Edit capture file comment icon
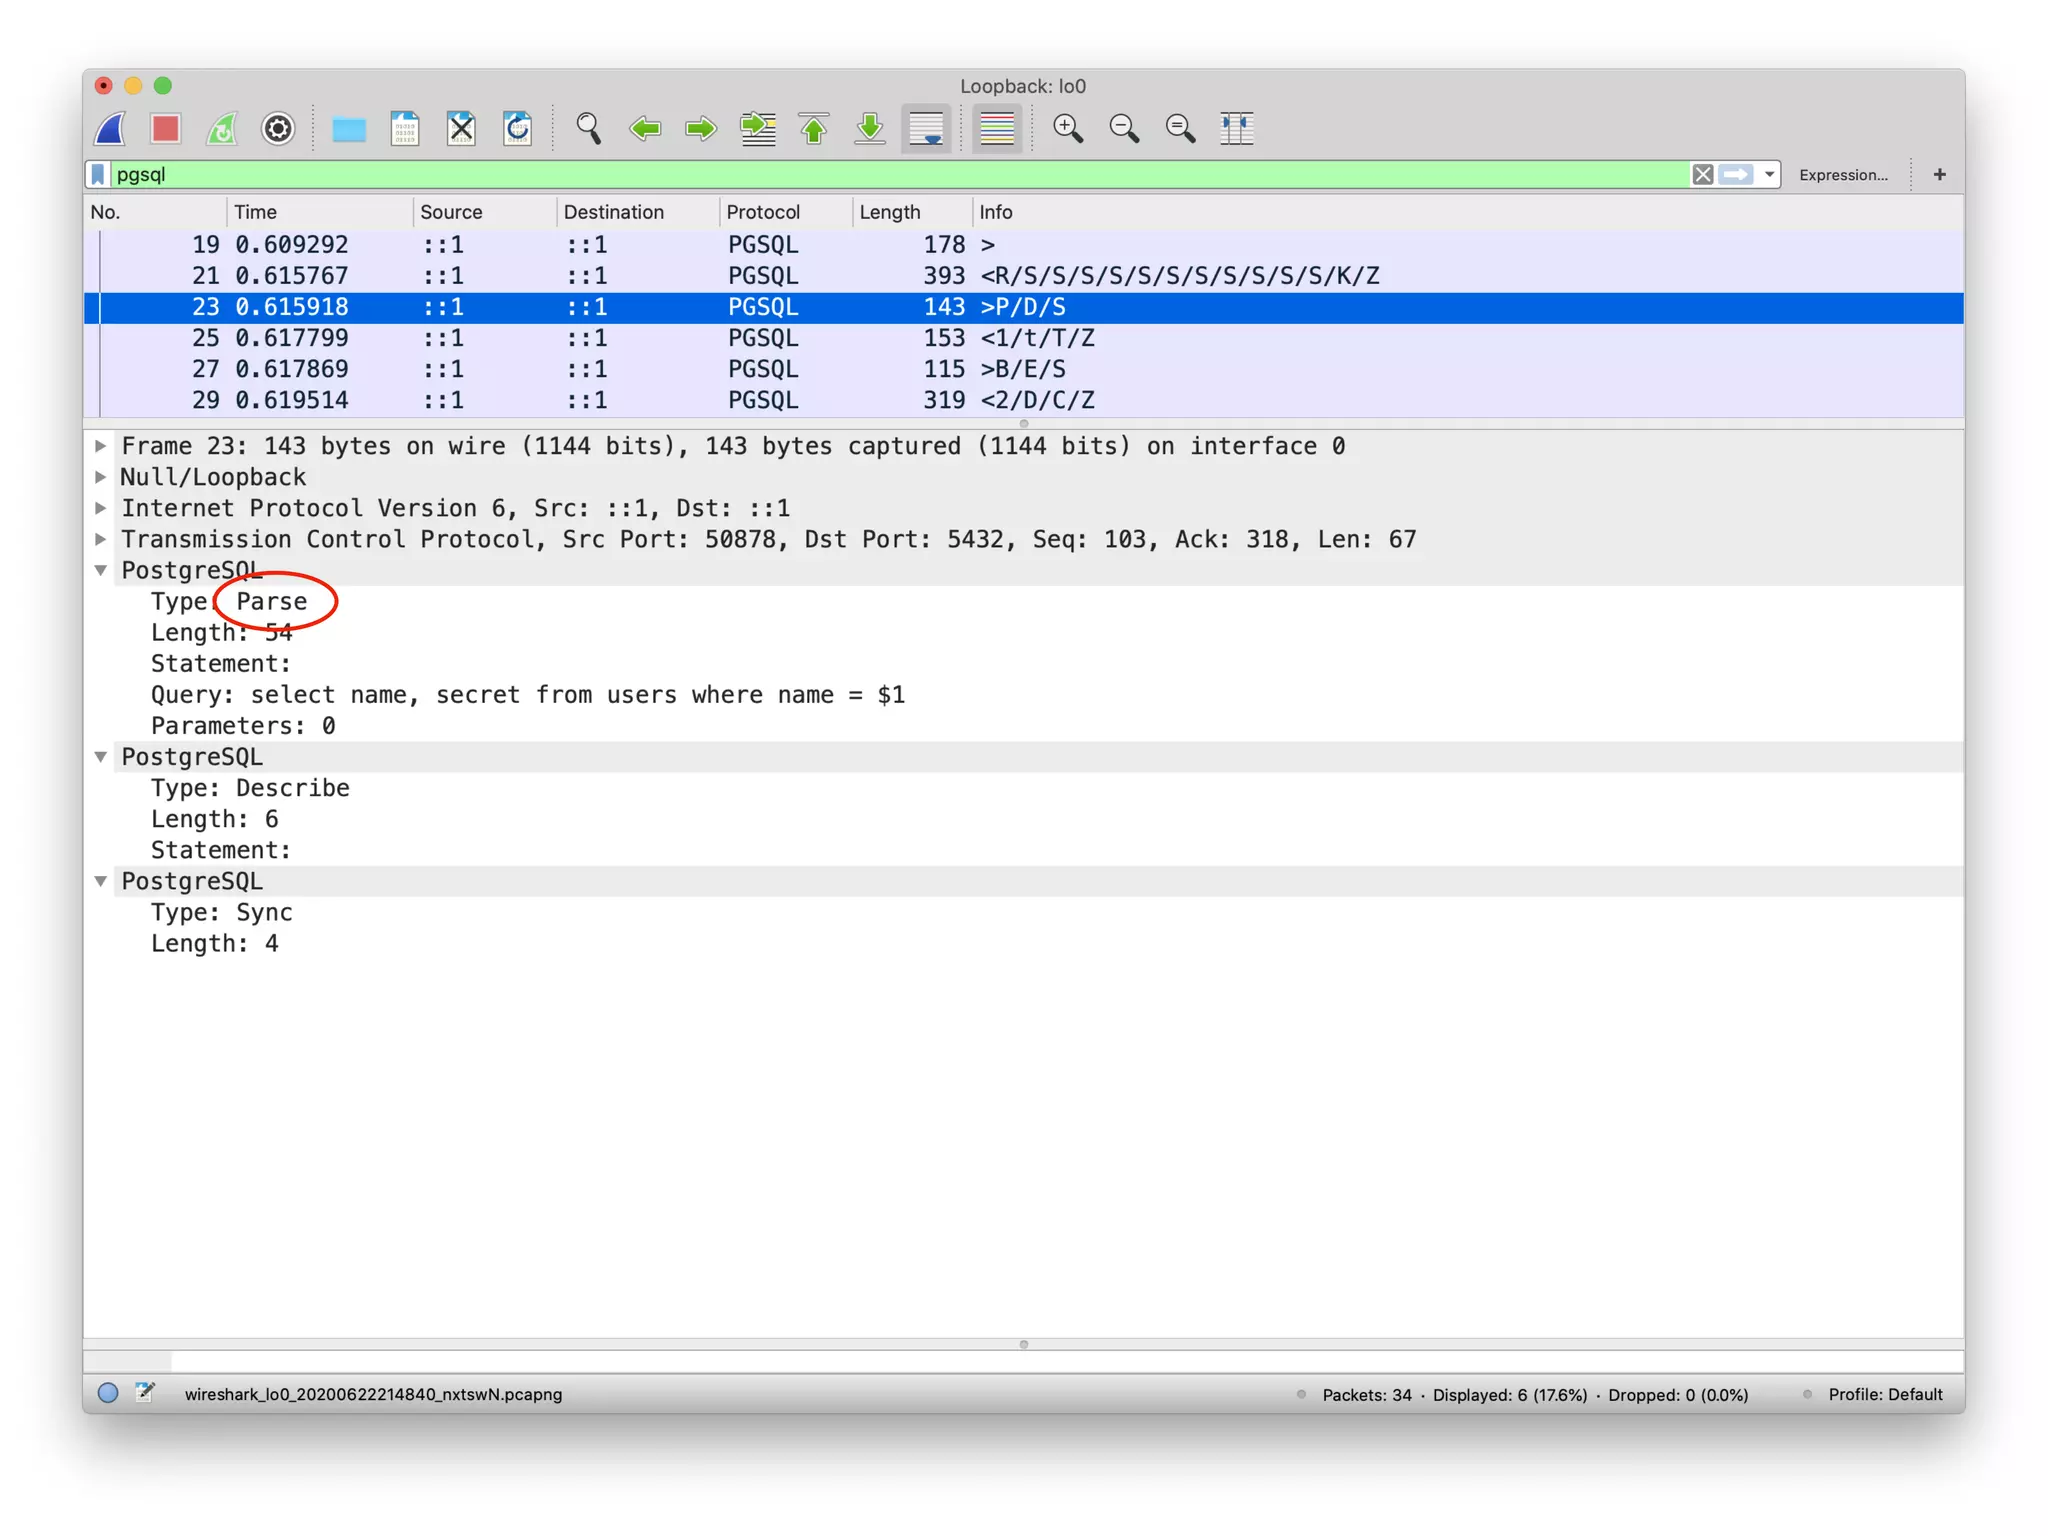This screenshot has width=2048, height=1536. coord(145,1393)
